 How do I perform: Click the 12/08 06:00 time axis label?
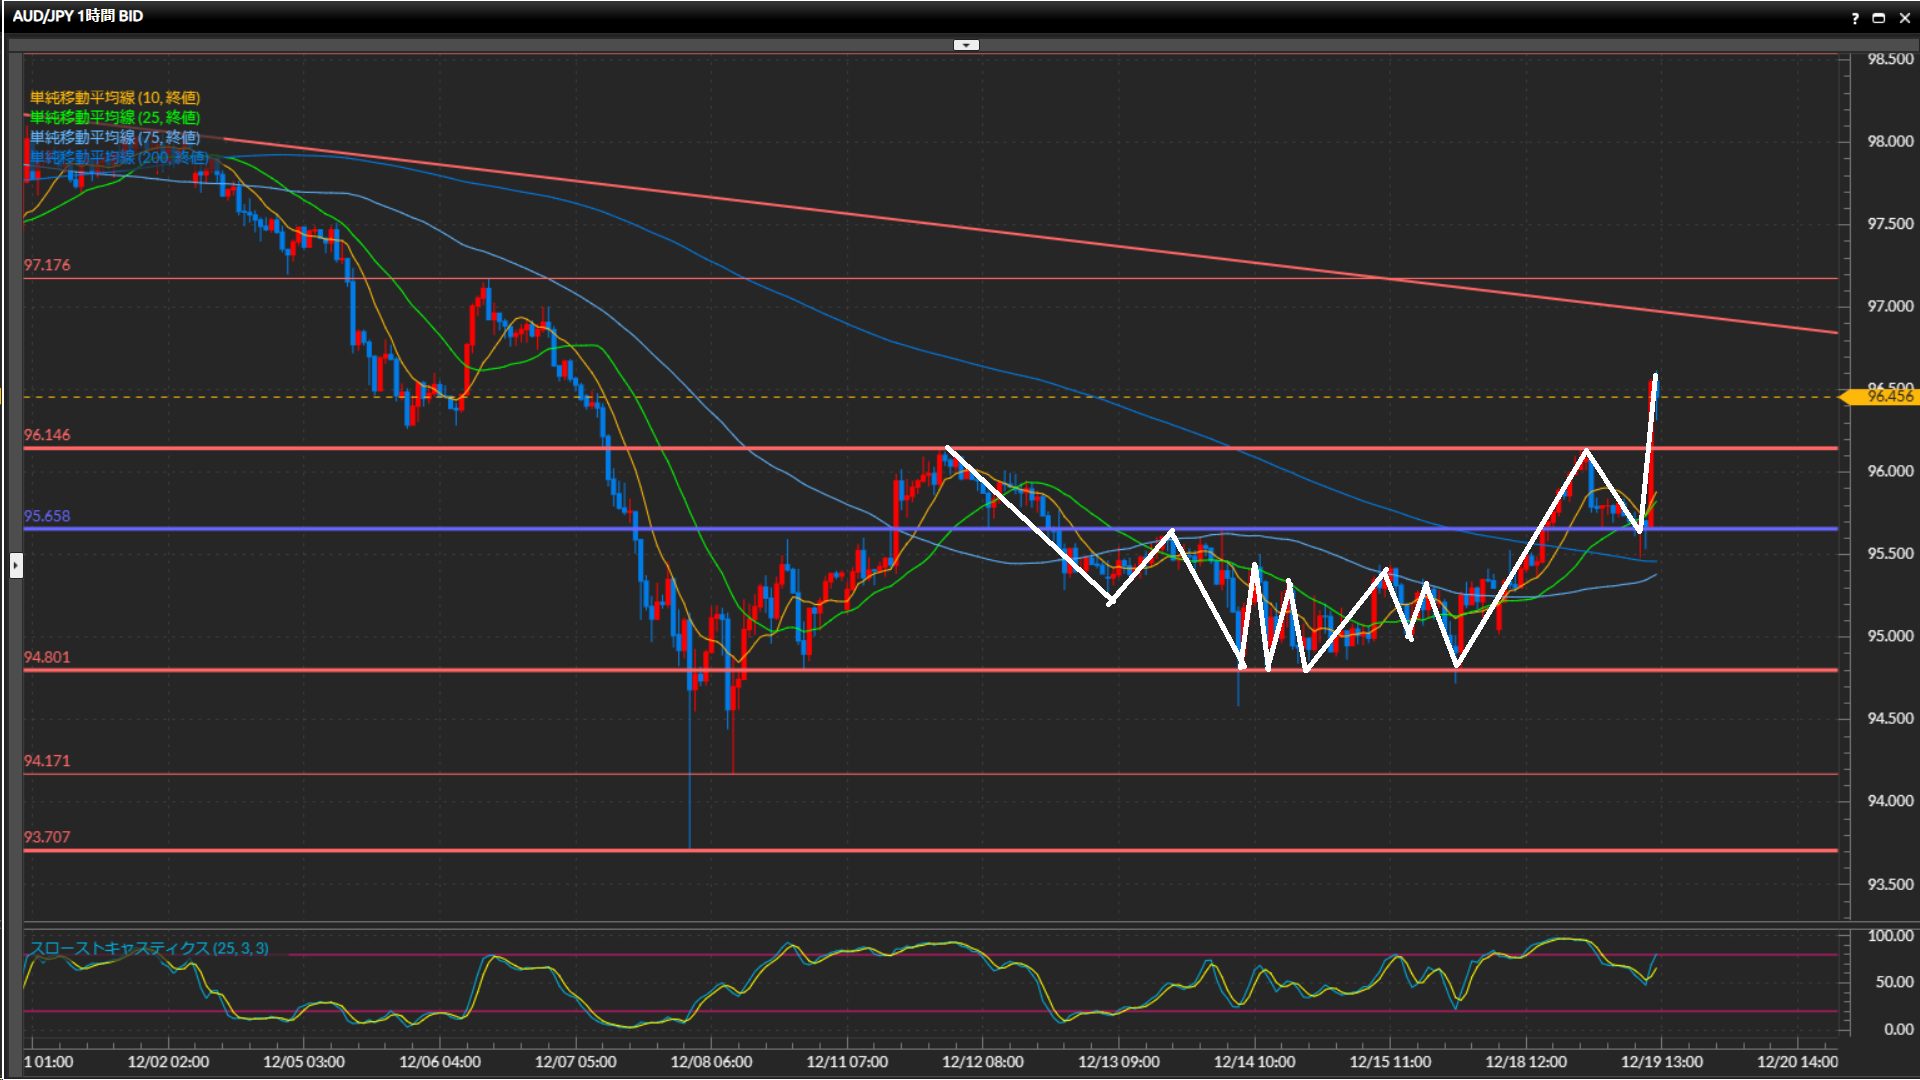(x=711, y=1062)
